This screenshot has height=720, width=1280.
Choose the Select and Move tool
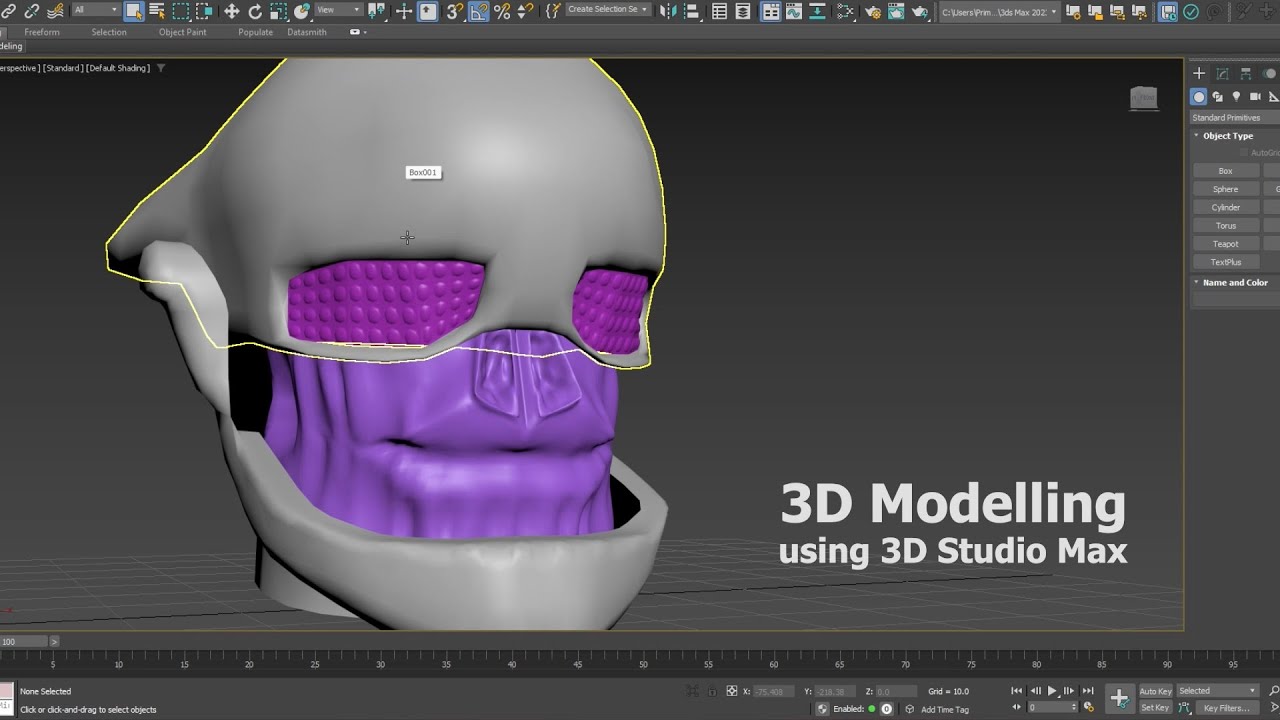tap(231, 12)
